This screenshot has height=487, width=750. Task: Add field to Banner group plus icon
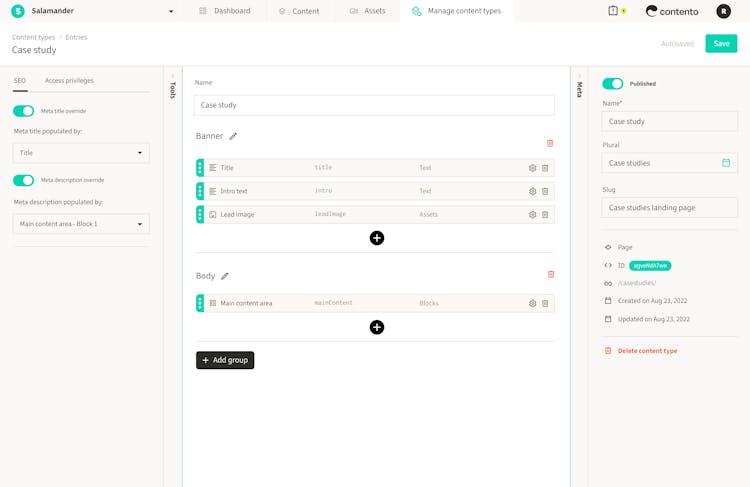point(377,238)
